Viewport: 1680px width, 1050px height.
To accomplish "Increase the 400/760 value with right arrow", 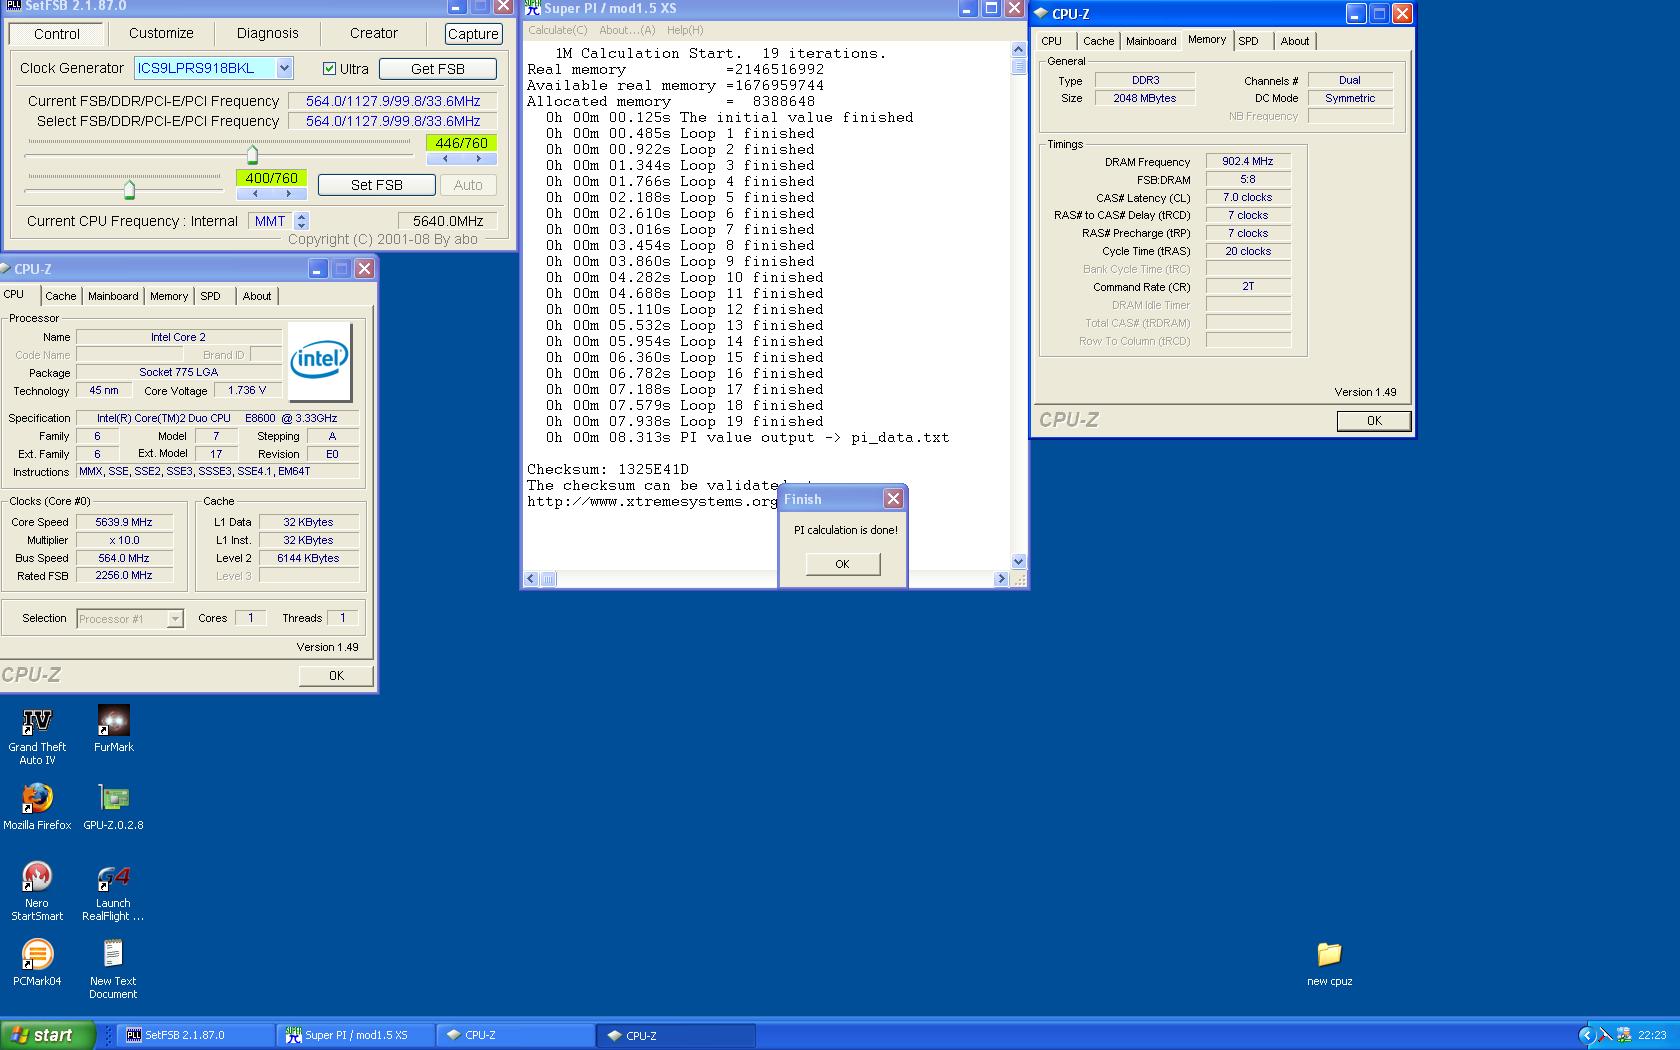I will point(289,193).
